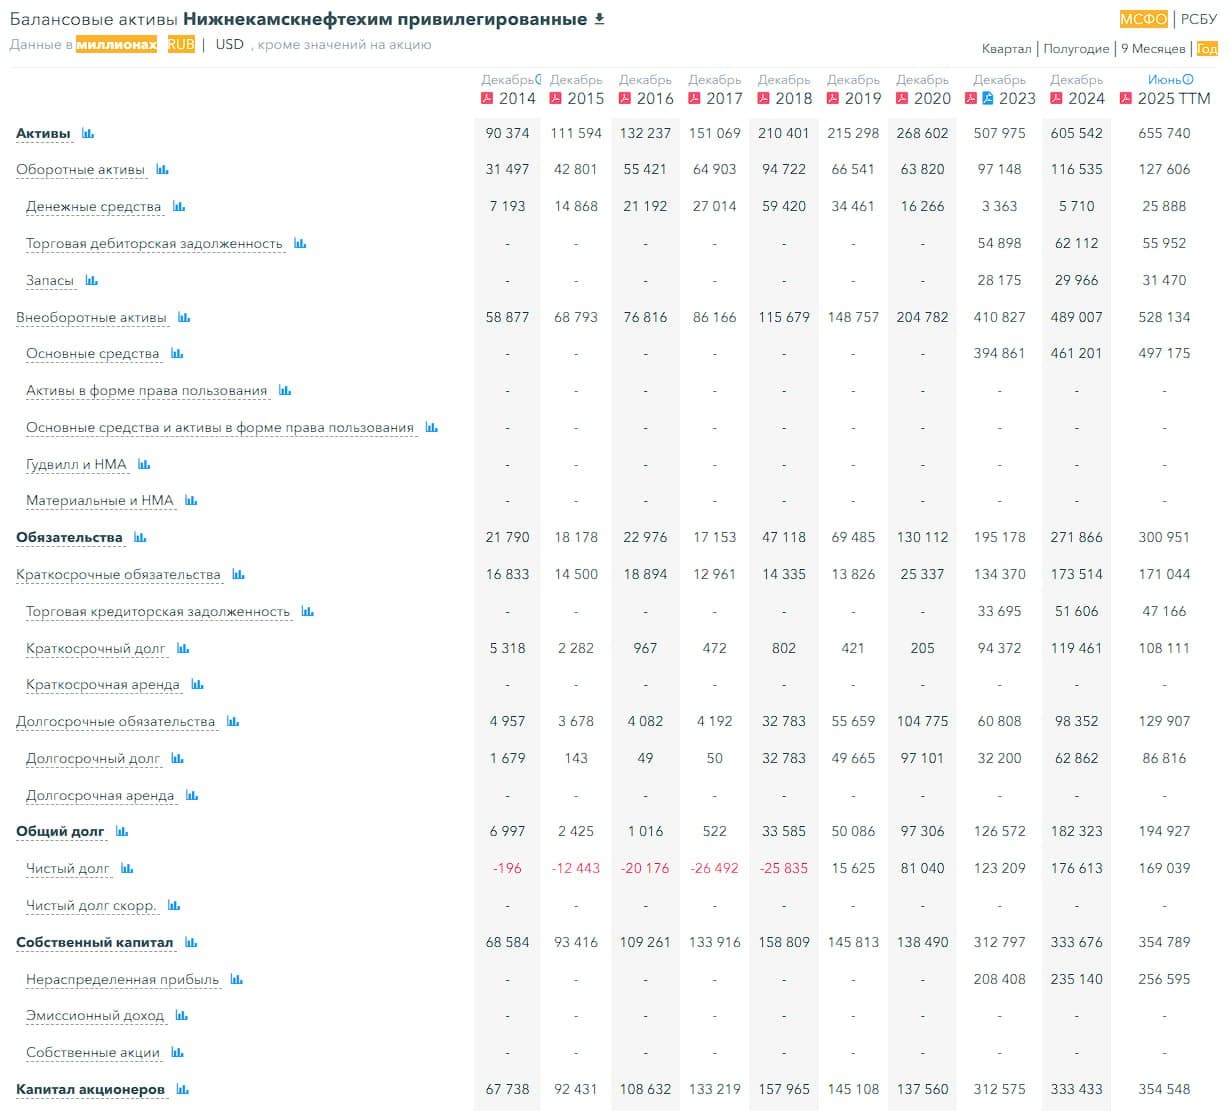The height and width of the screenshot is (1111, 1229).
Task: Select the МСФО reporting standard
Action: coord(1143,19)
